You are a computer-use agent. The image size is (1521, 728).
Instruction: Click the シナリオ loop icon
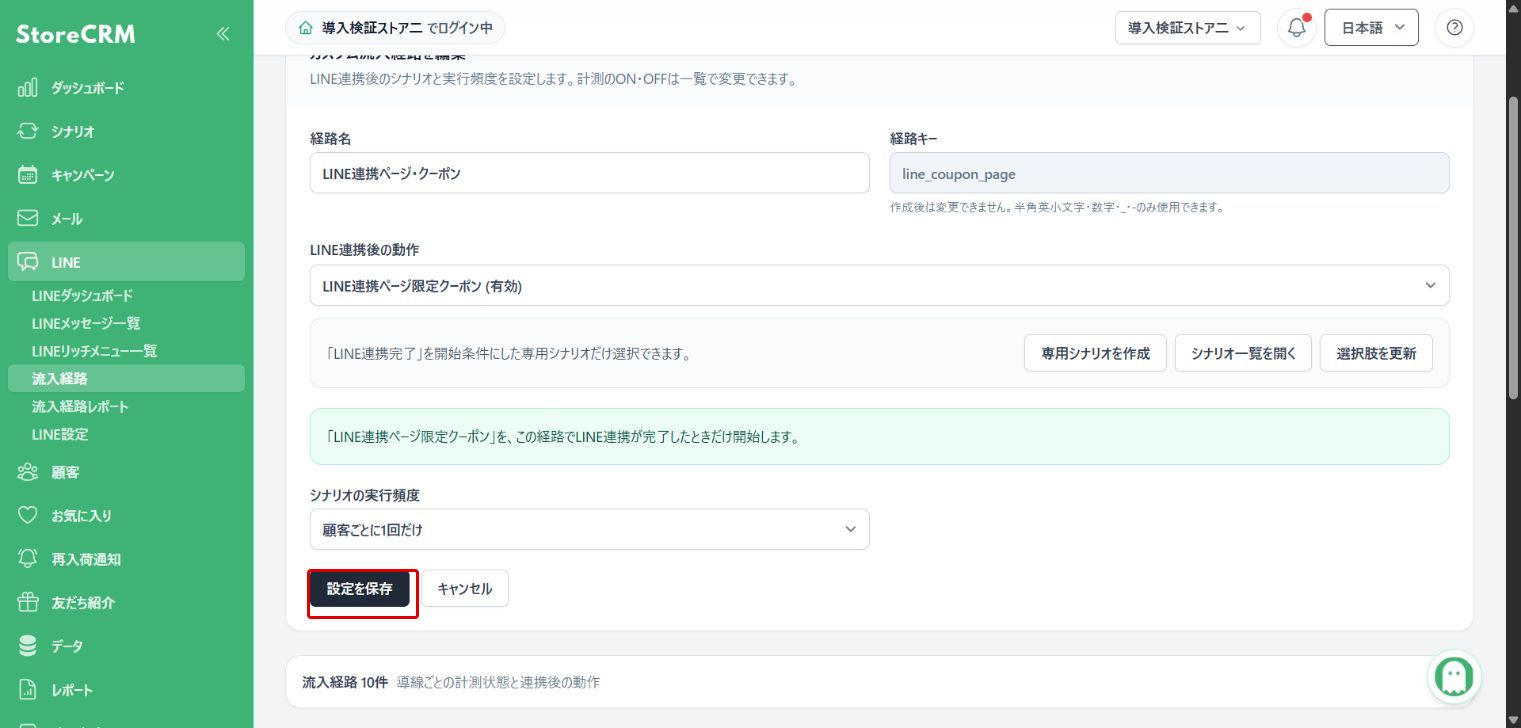point(28,131)
